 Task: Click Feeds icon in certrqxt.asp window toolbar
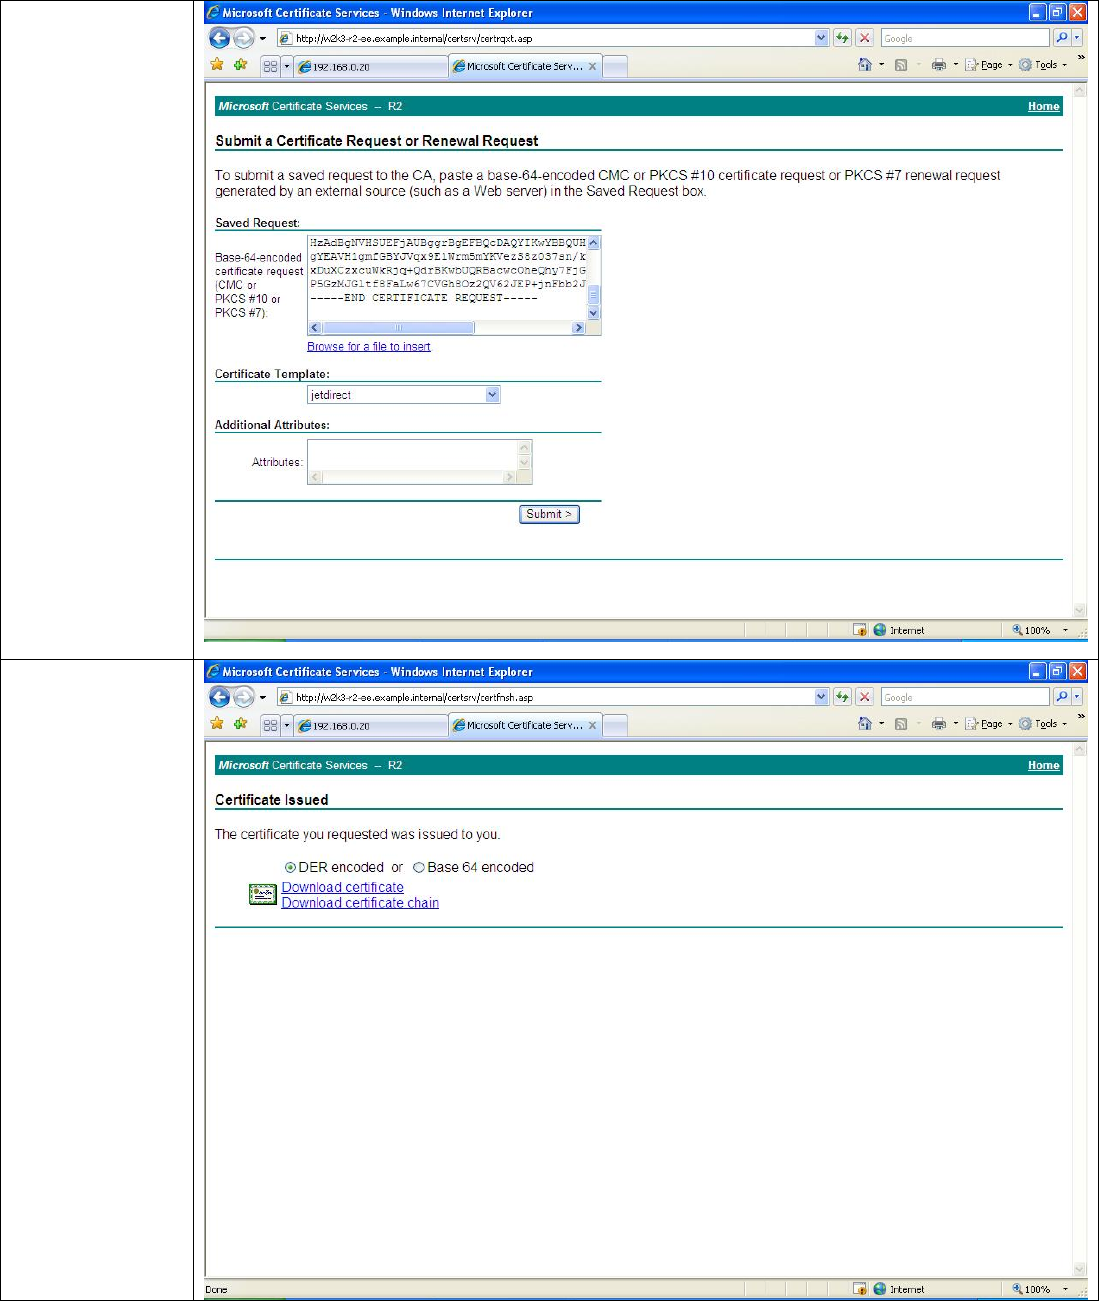pyautogui.click(x=901, y=65)
